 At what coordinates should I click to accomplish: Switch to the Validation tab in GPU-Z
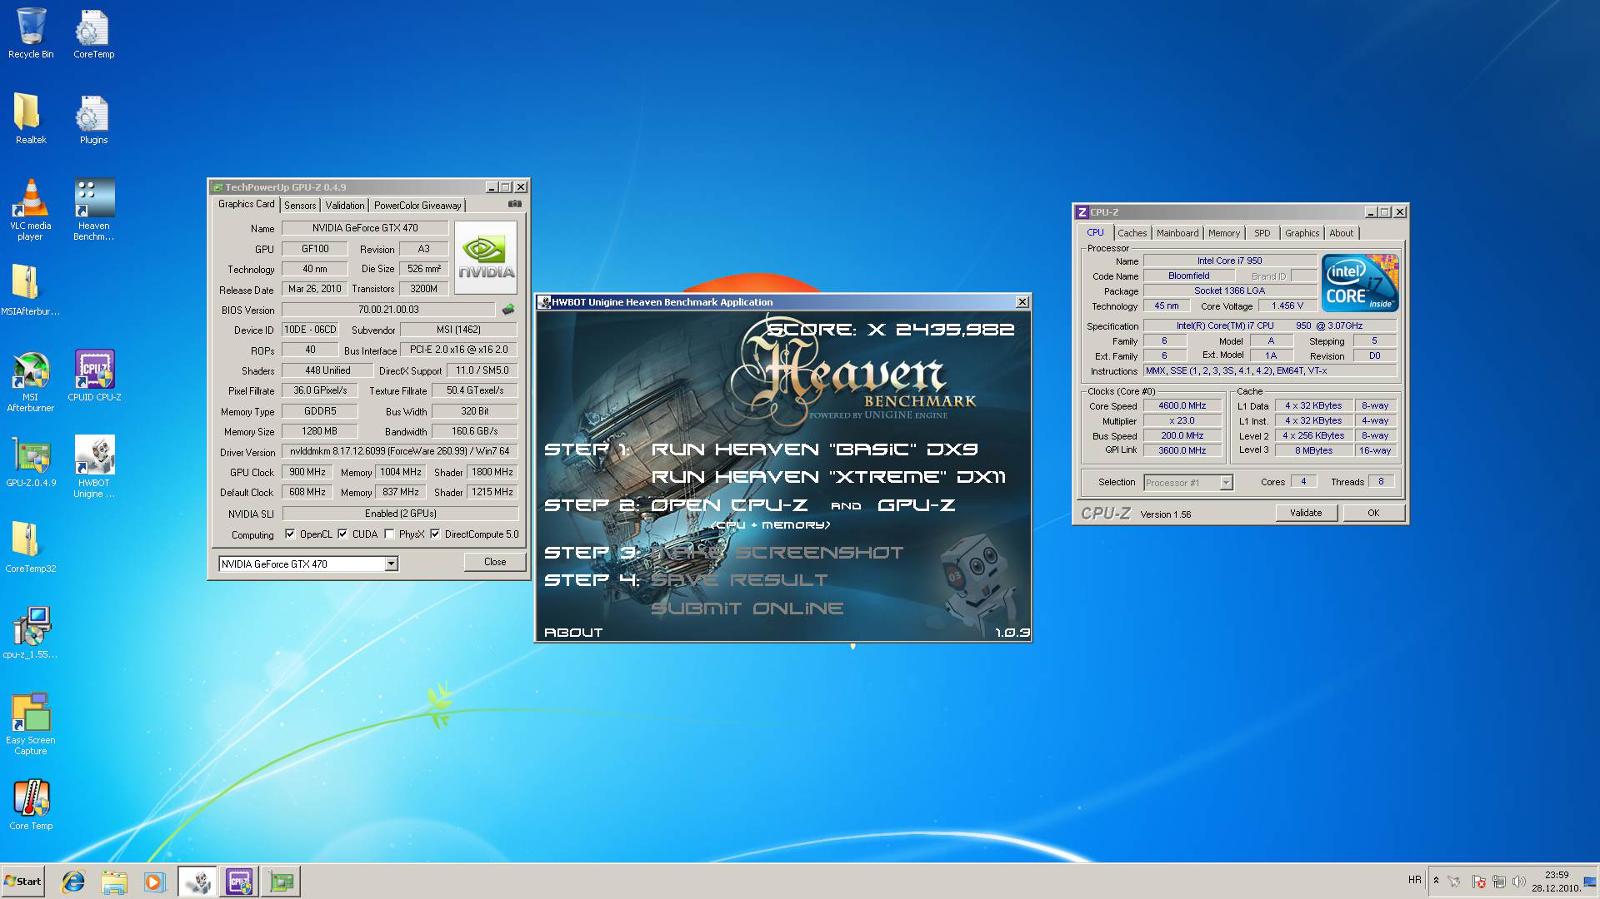click(345, 205)
